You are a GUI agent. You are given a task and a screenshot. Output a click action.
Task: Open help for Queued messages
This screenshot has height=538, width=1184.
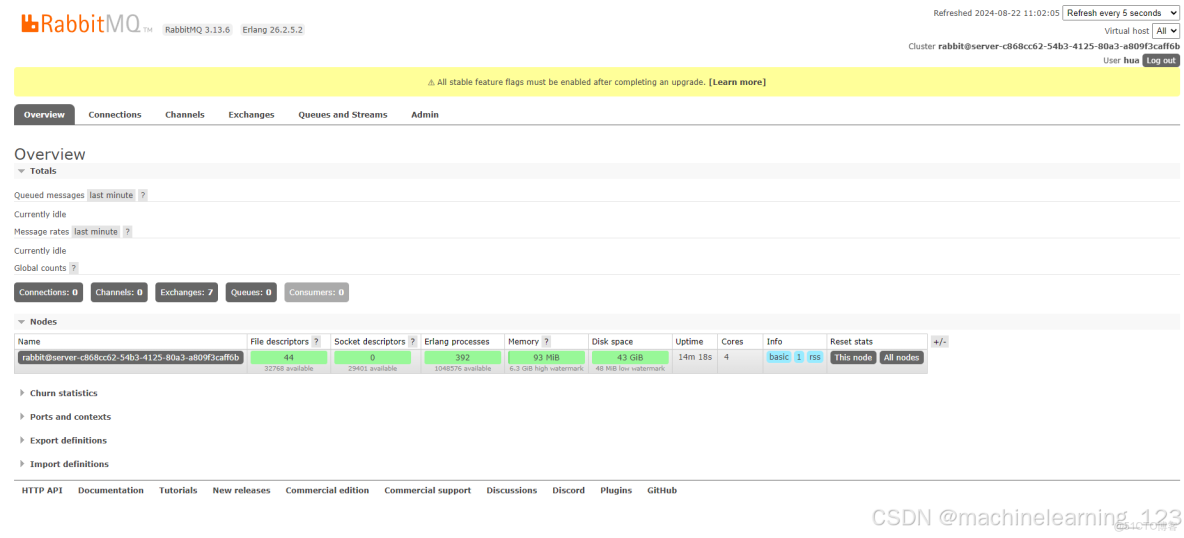(143, 195)
